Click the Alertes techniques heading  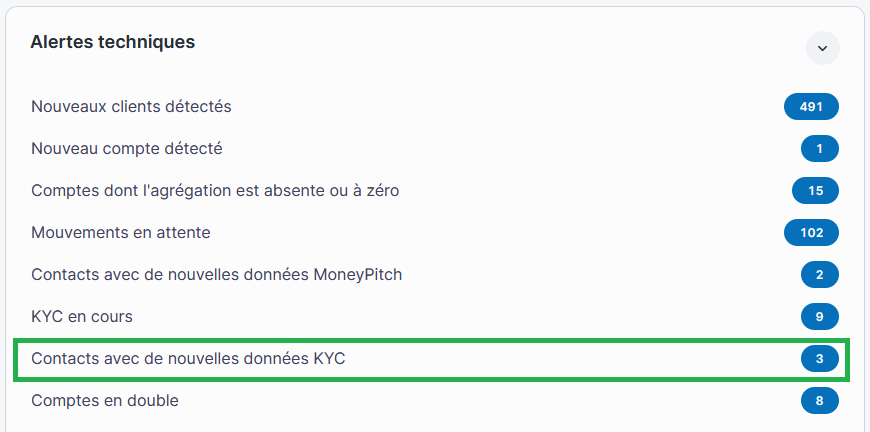point(113,42)
